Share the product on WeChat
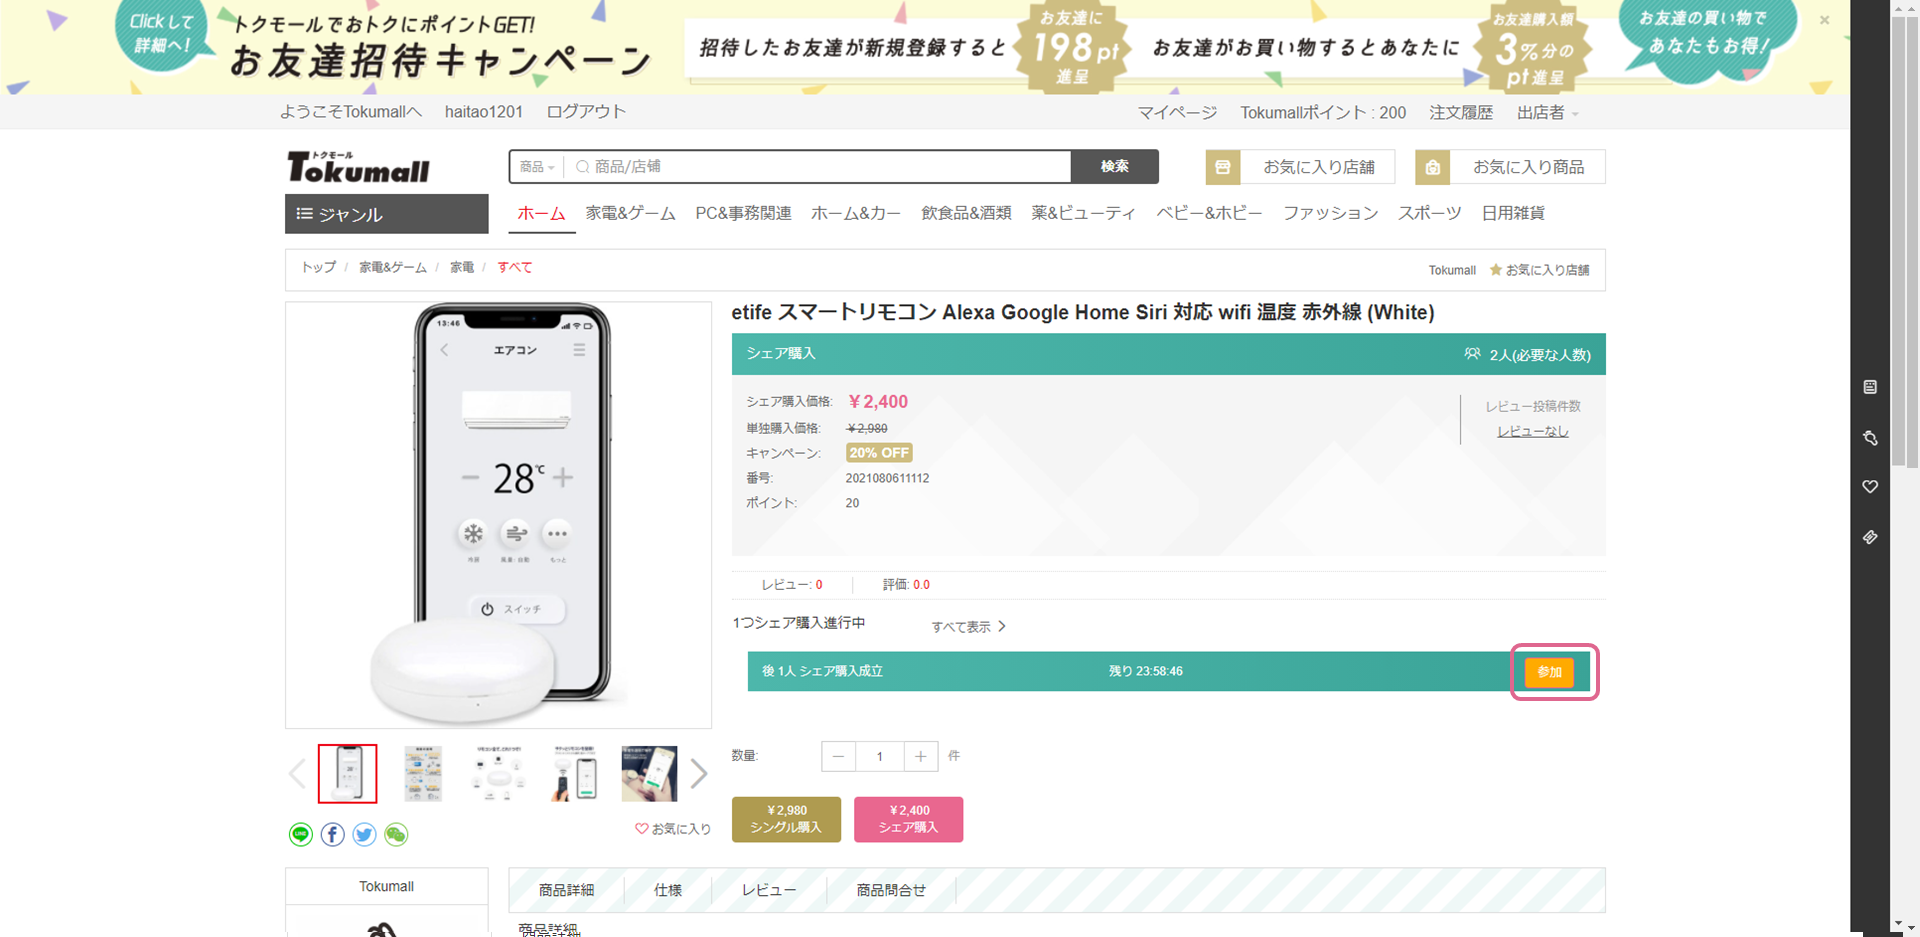Image resolution: width=1920 pixels, height=937 pixels. [396, 834]
